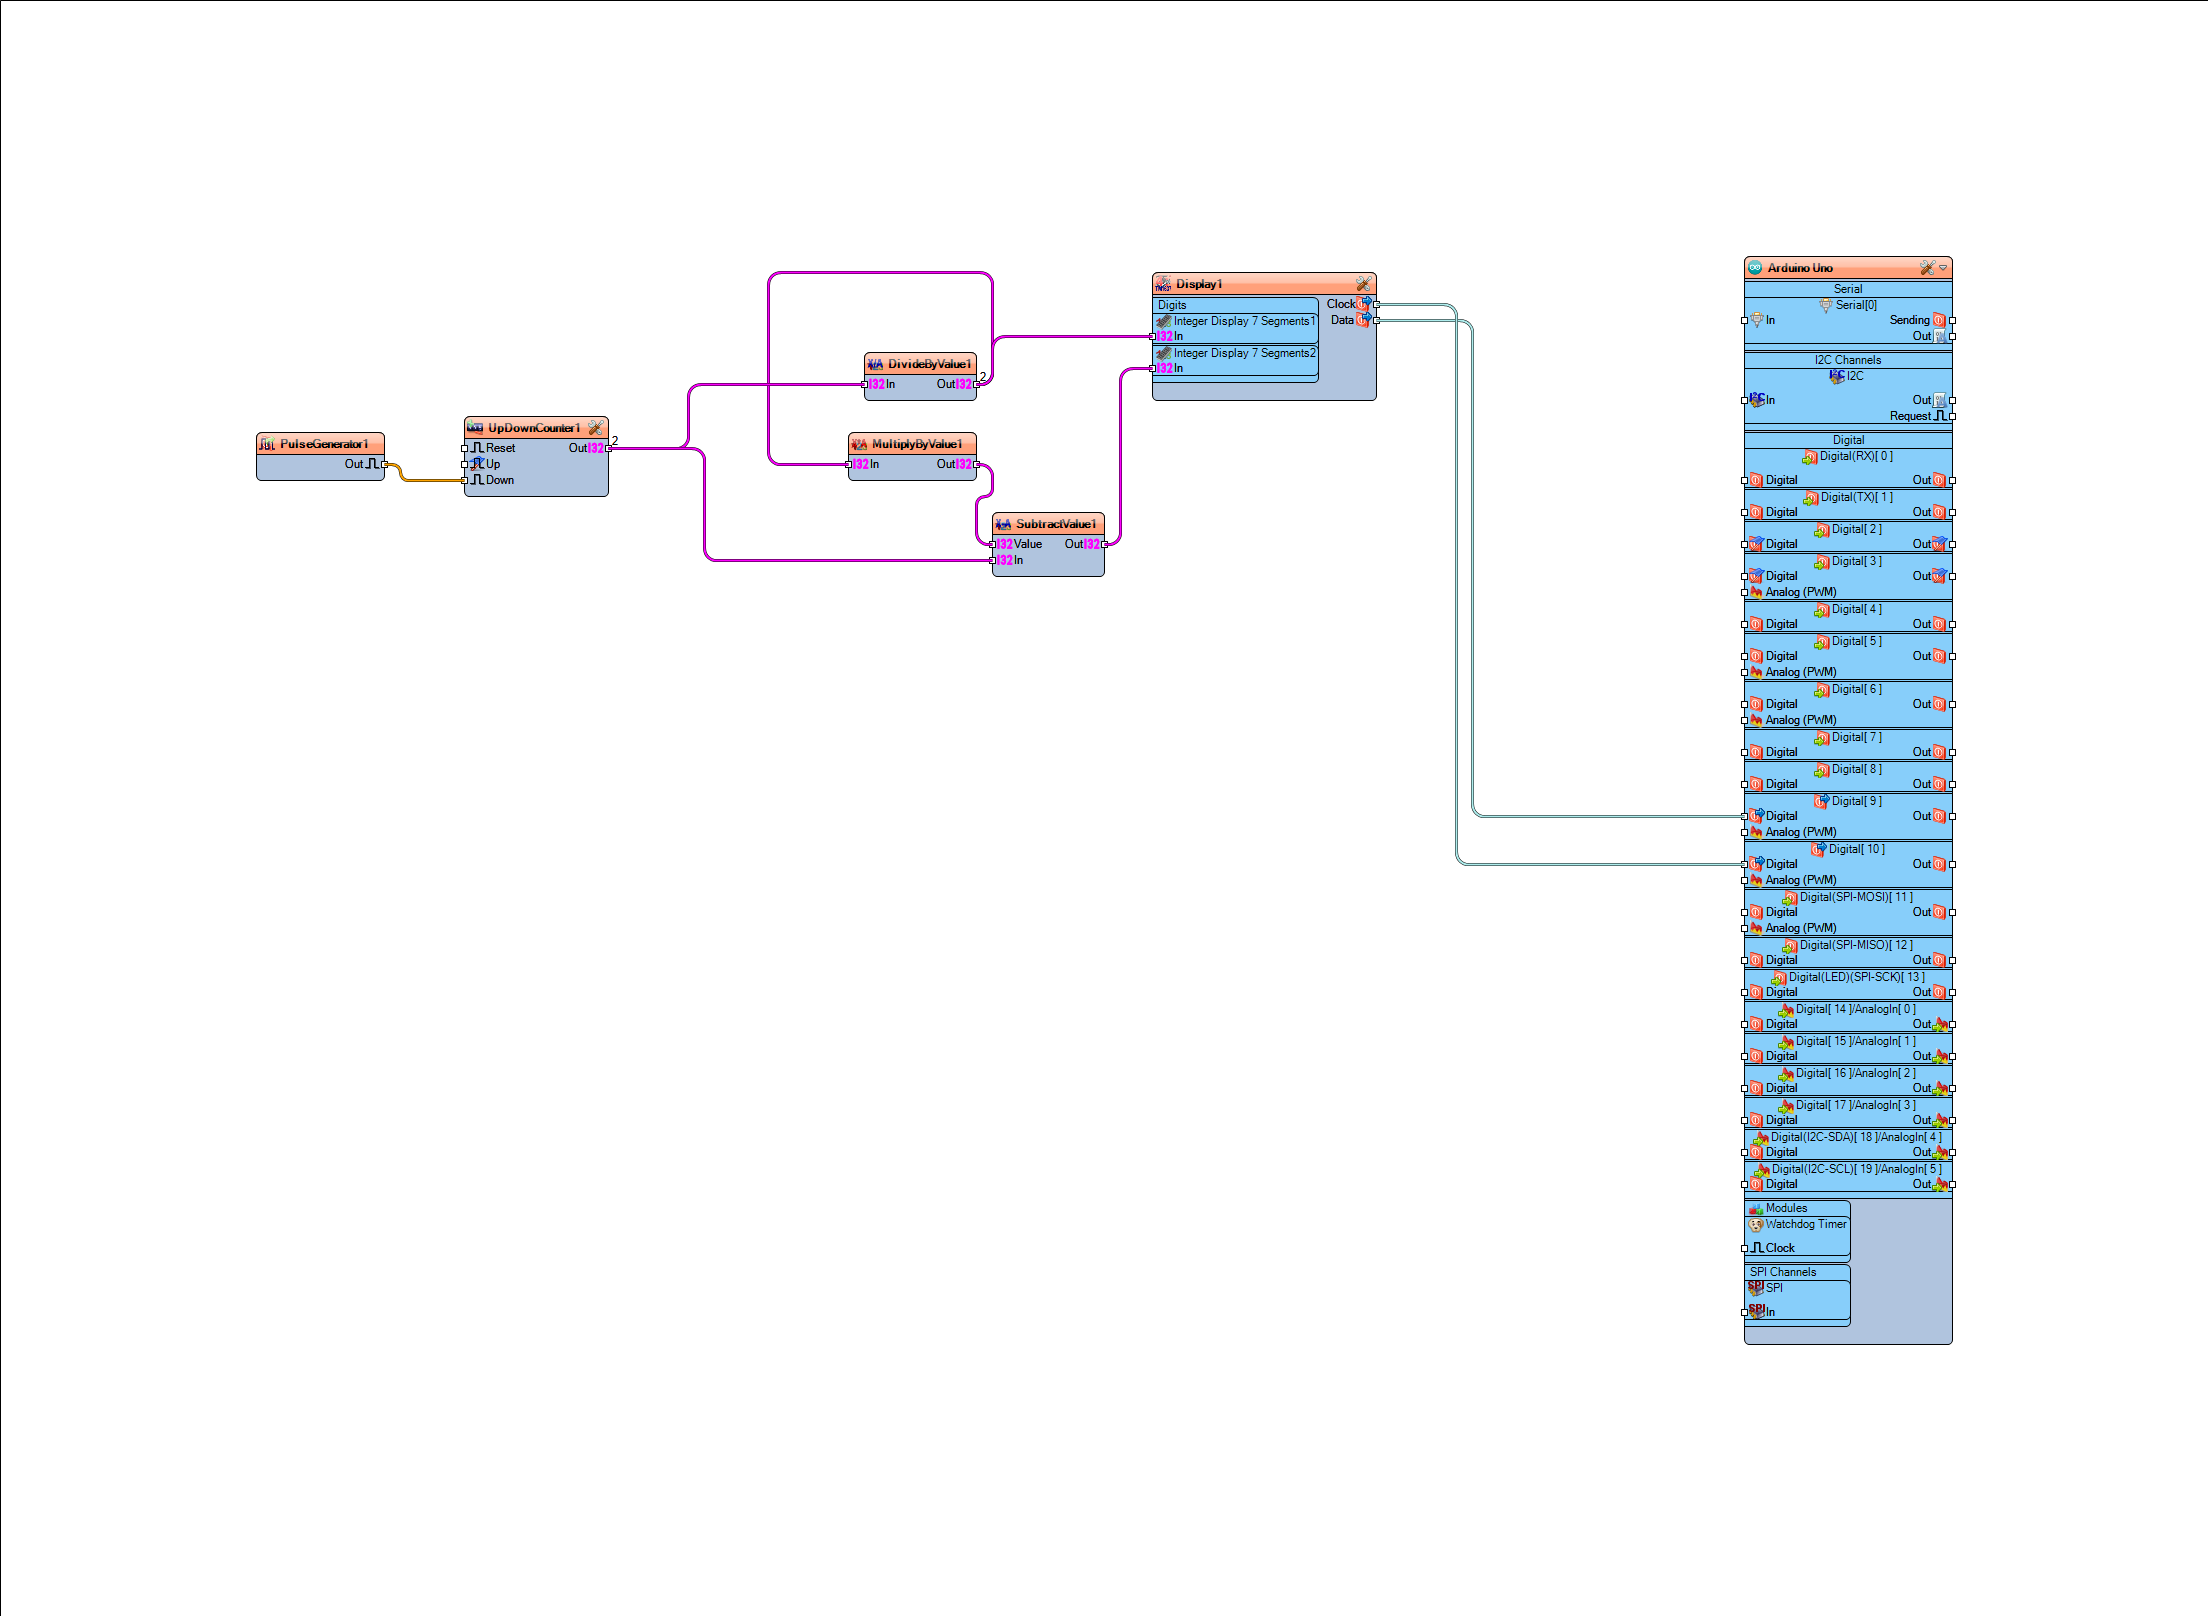Click the Arduino logo icon on the board
This screenshot has width=2208, height=1616.
click(1755, 268)
